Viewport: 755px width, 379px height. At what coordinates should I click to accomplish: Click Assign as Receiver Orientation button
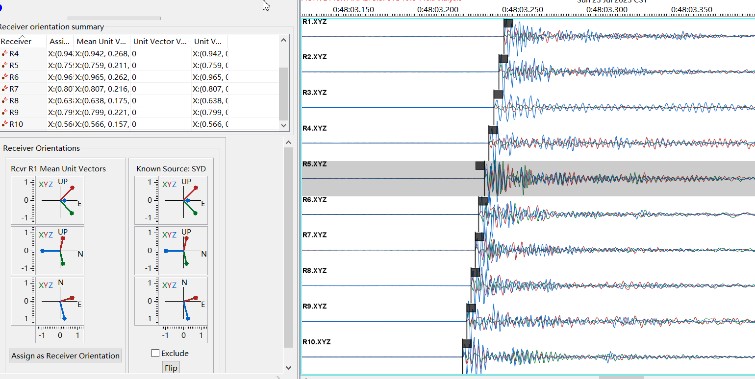pos(65,356)
